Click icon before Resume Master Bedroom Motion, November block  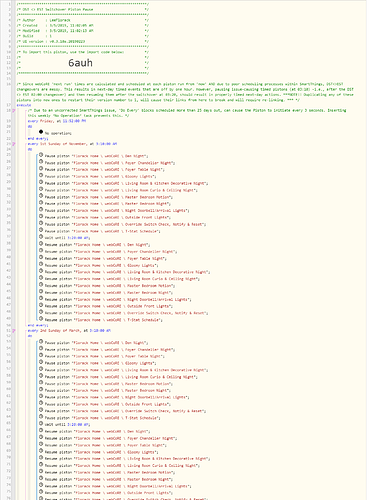41,285
